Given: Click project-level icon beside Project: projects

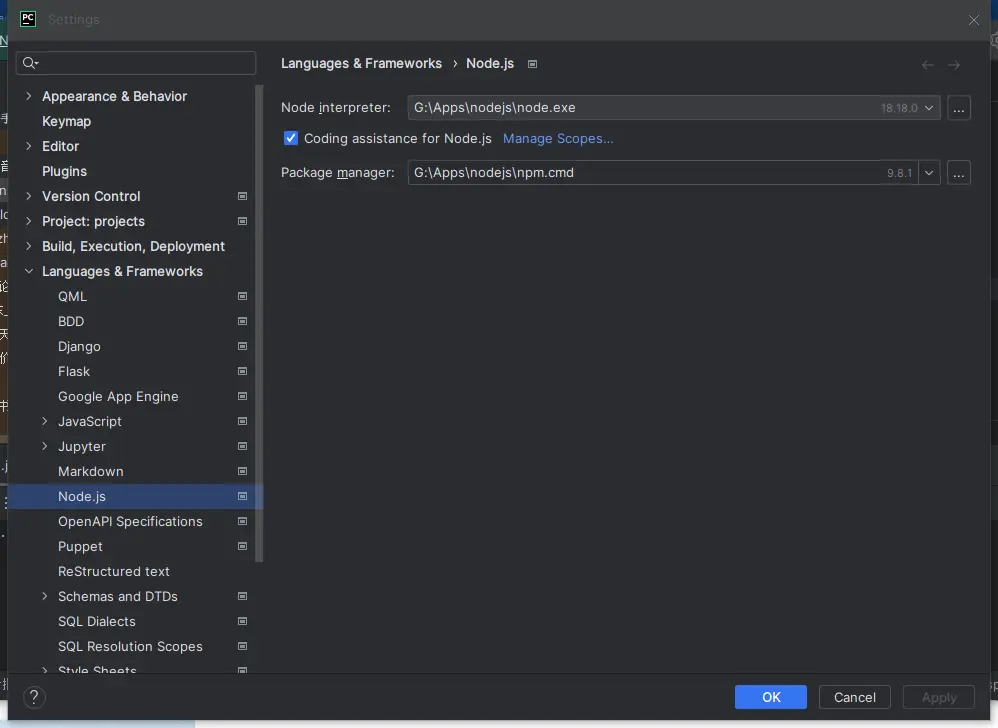Looking at the screenshot, I should (x=242, y=221).
